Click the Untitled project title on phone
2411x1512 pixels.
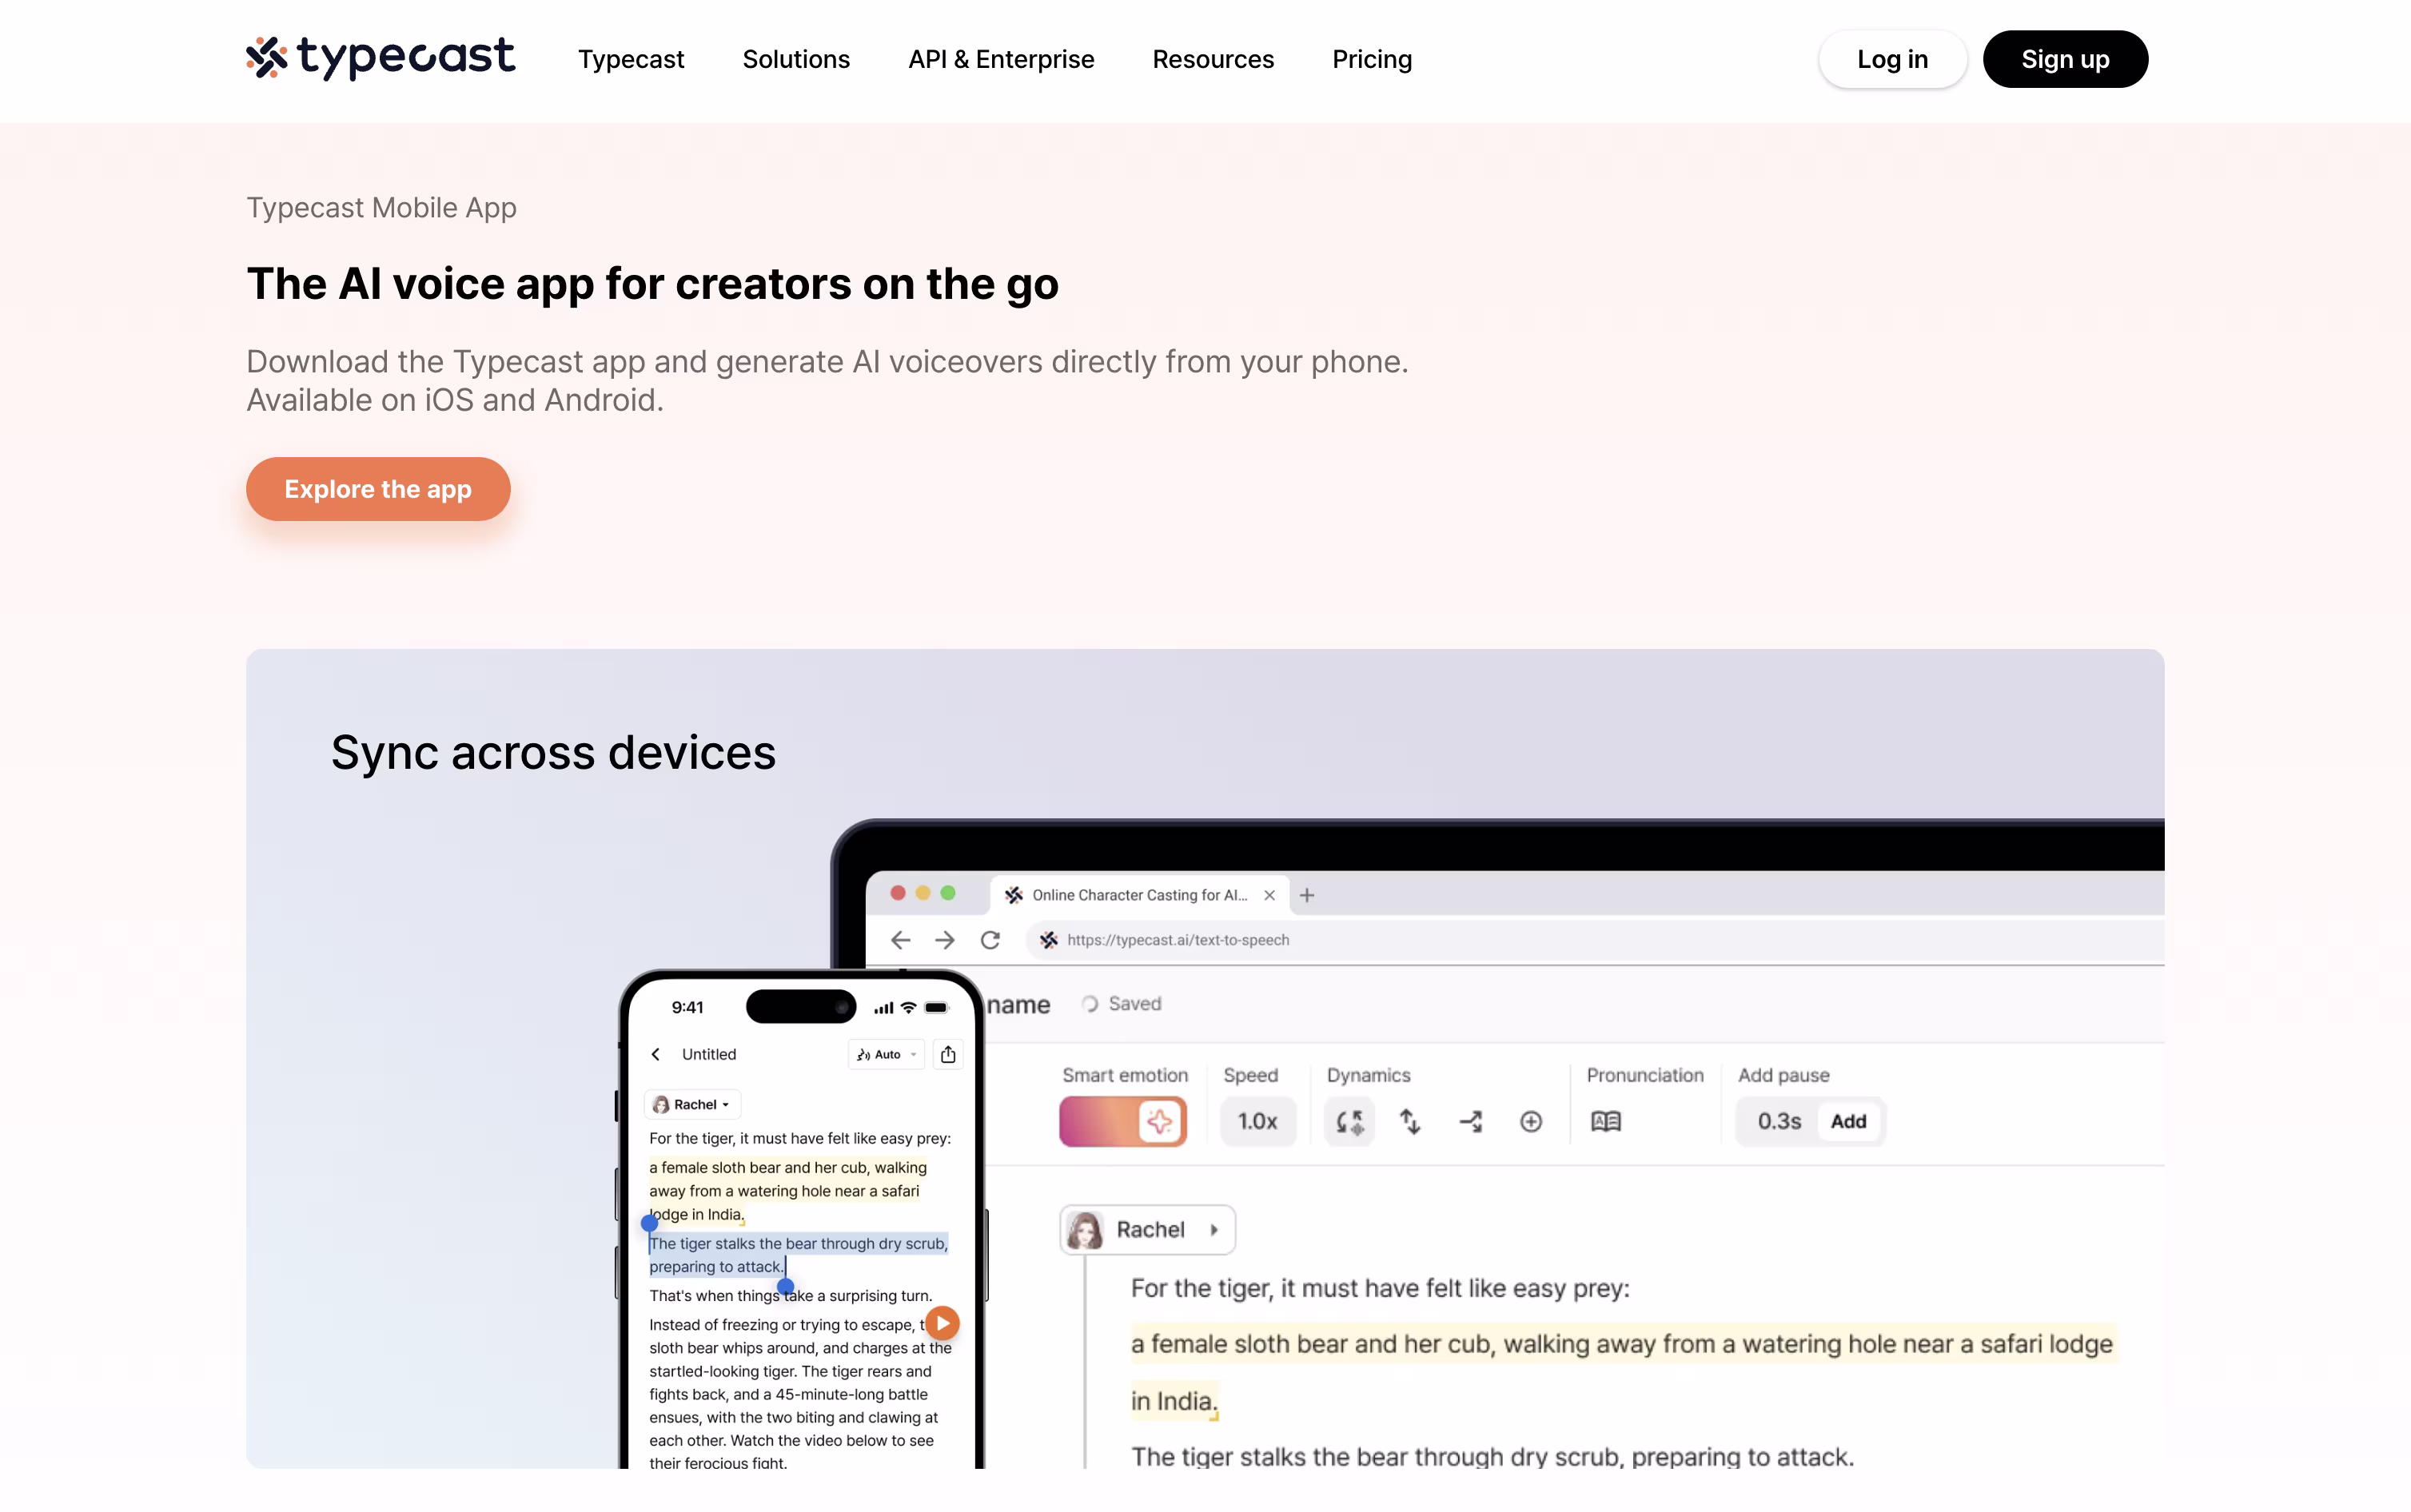709,1054
